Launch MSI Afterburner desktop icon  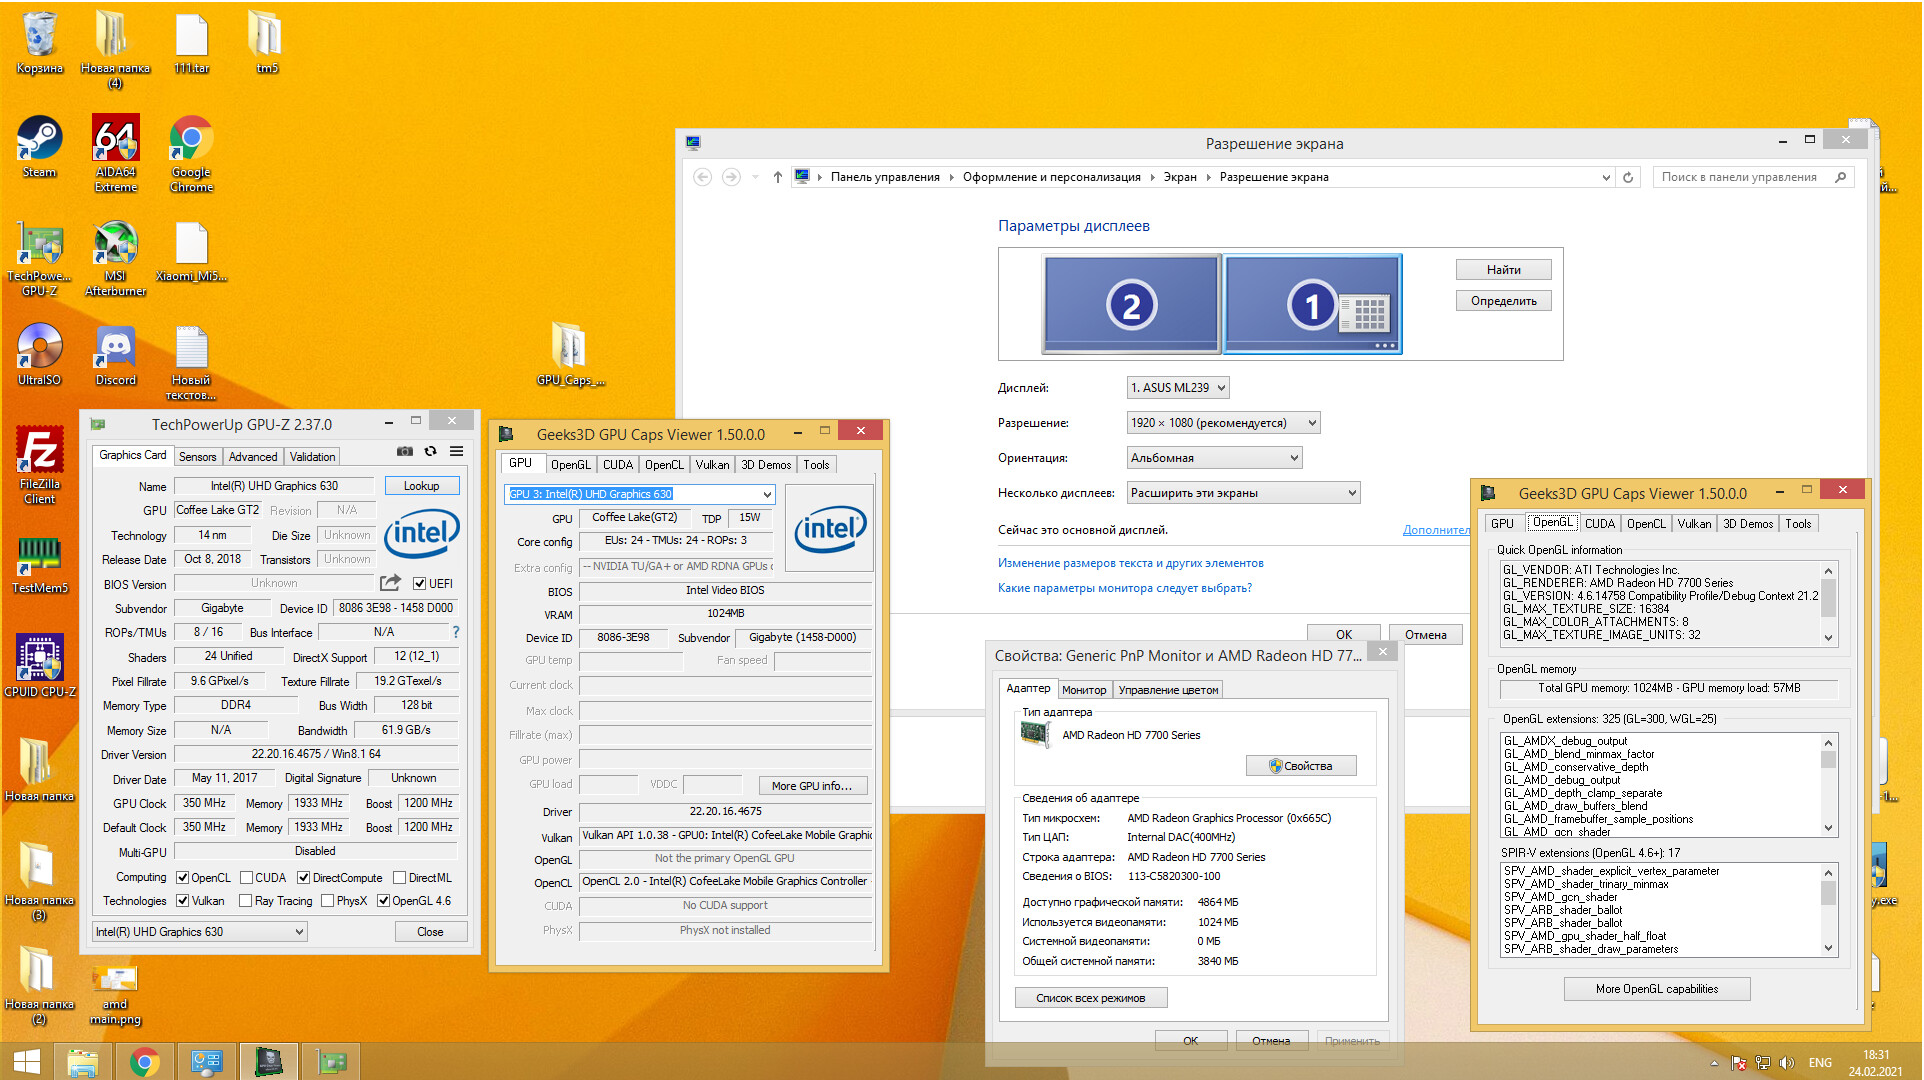[x=116, y=258]
